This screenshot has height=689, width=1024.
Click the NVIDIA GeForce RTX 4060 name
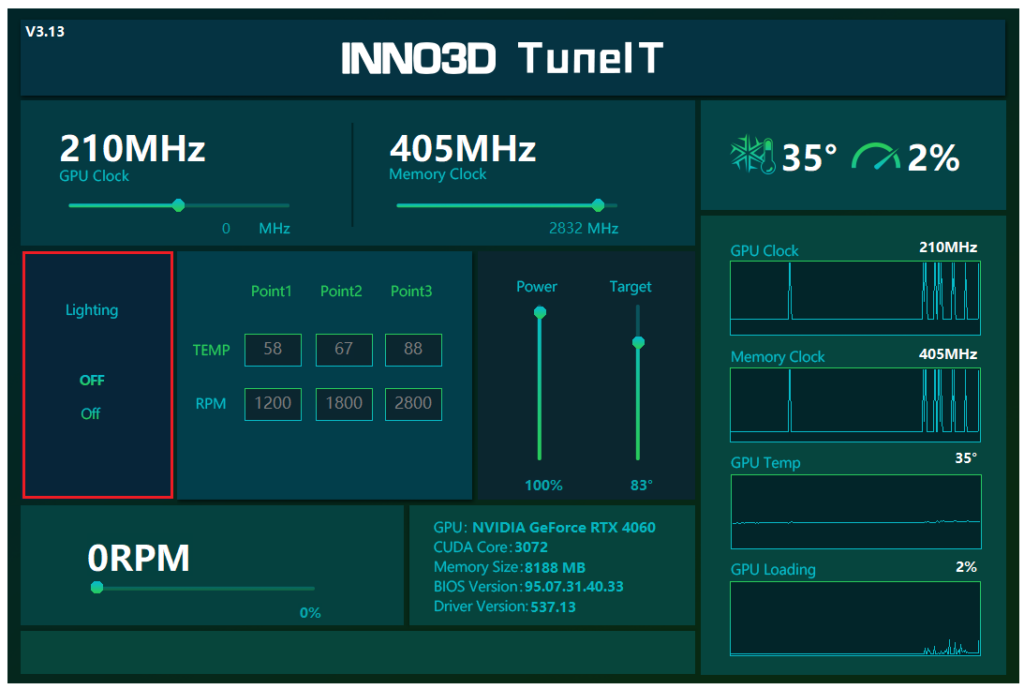[x=564, y=527]
